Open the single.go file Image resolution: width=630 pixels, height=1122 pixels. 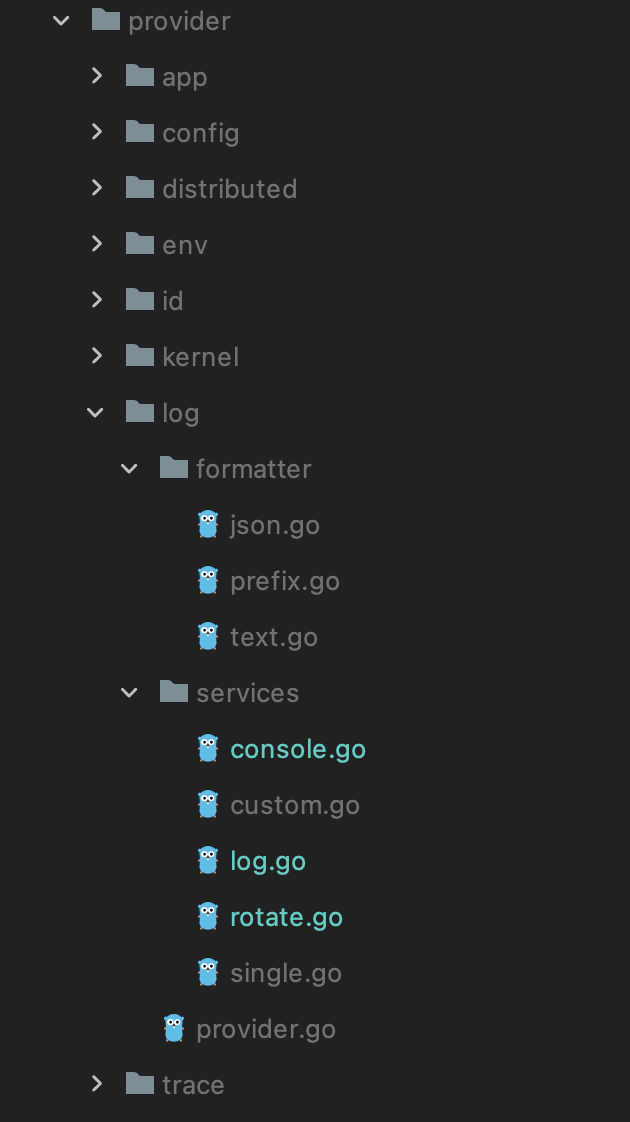tap(286, 973)
